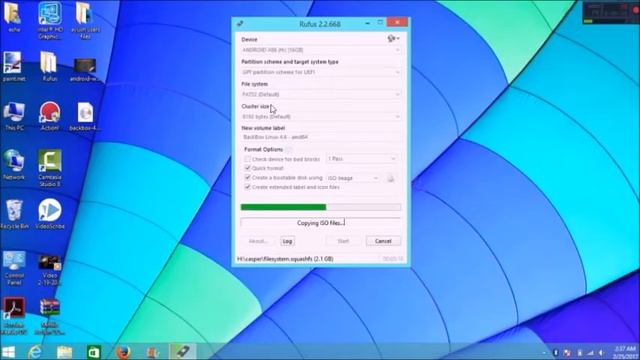
Task: Open the Recycle Bin
Action: (14, 213)
